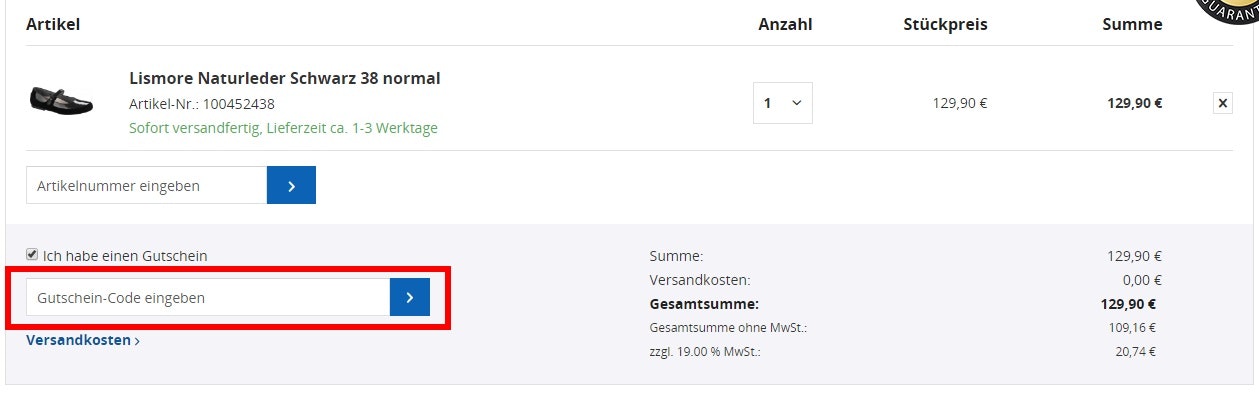Click the Ich habe einen Gutschein label
The image size is (1259, 399).
[125, 256]
